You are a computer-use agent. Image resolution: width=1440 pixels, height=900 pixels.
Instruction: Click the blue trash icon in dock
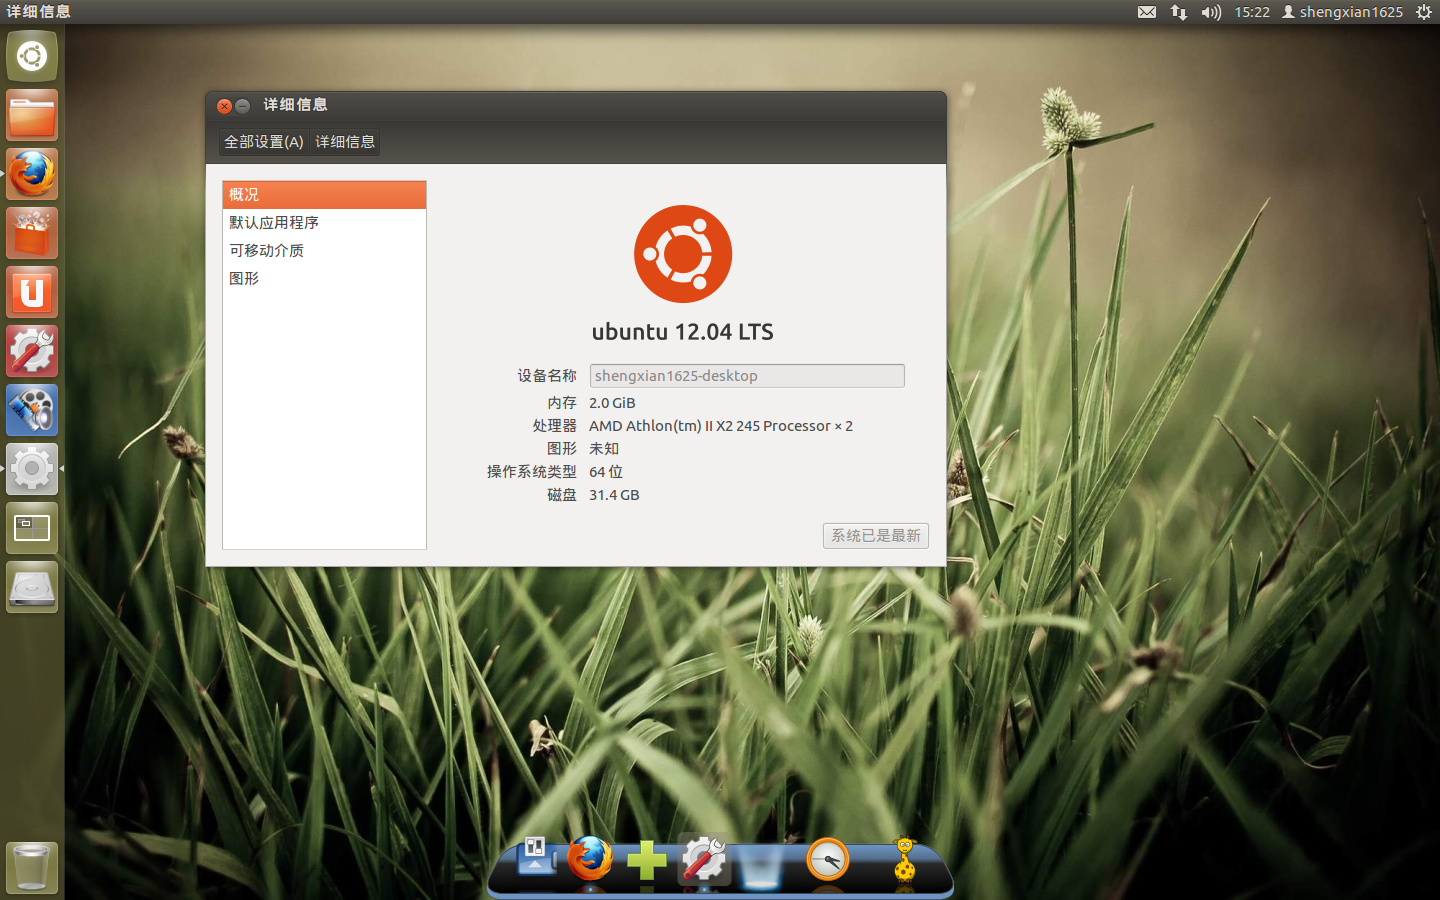tap(761, 866)
